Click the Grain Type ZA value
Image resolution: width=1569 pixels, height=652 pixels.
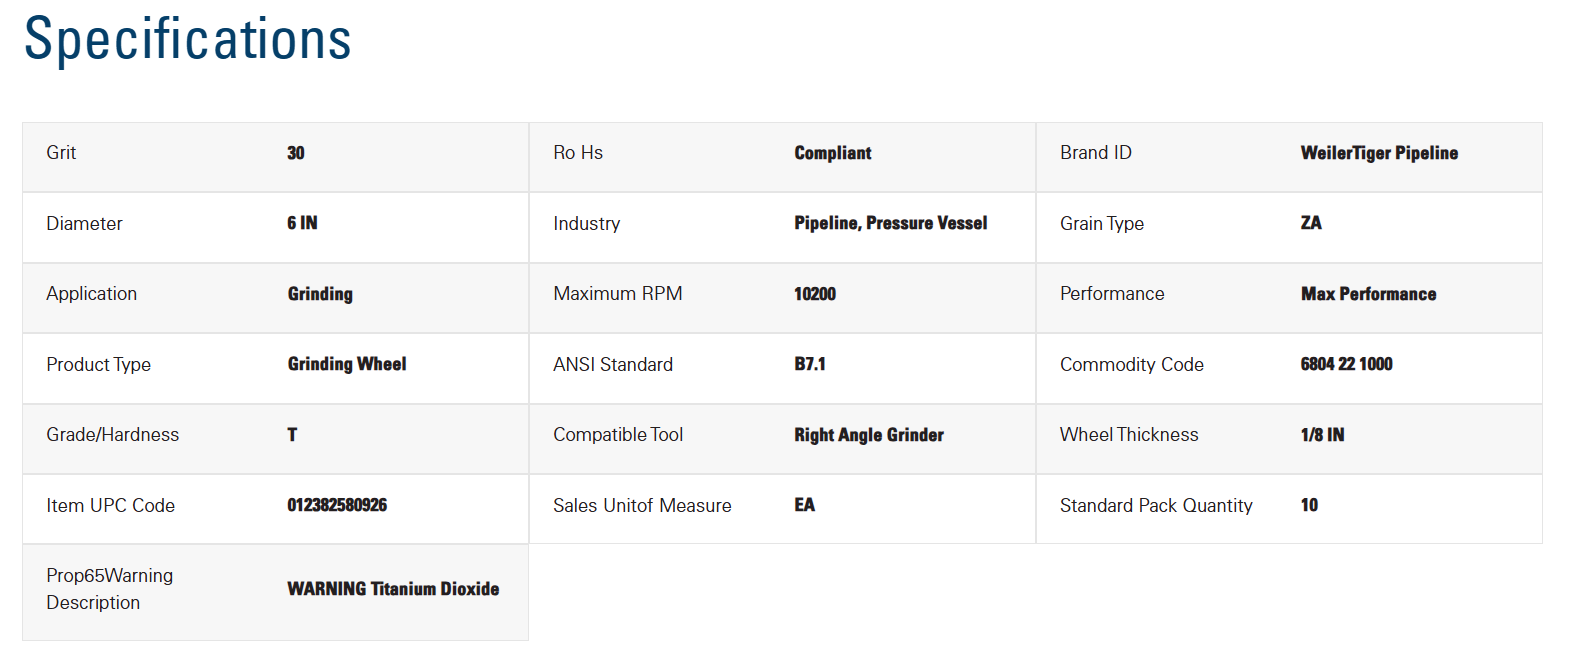click(x=1311, y=223)
